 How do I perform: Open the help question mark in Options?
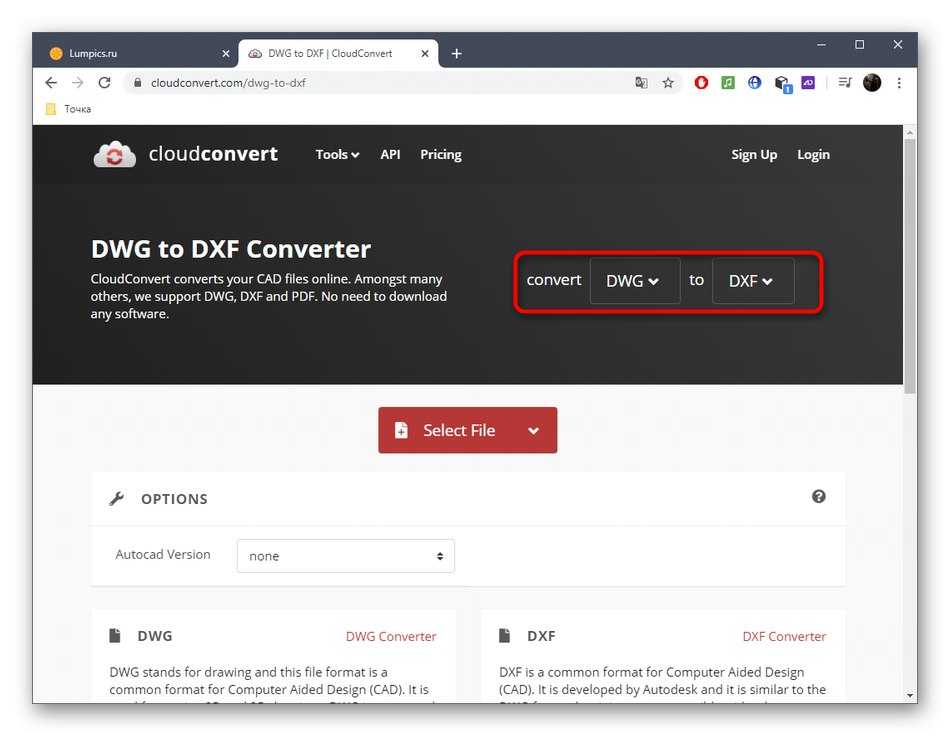click(x=818, y=497)
